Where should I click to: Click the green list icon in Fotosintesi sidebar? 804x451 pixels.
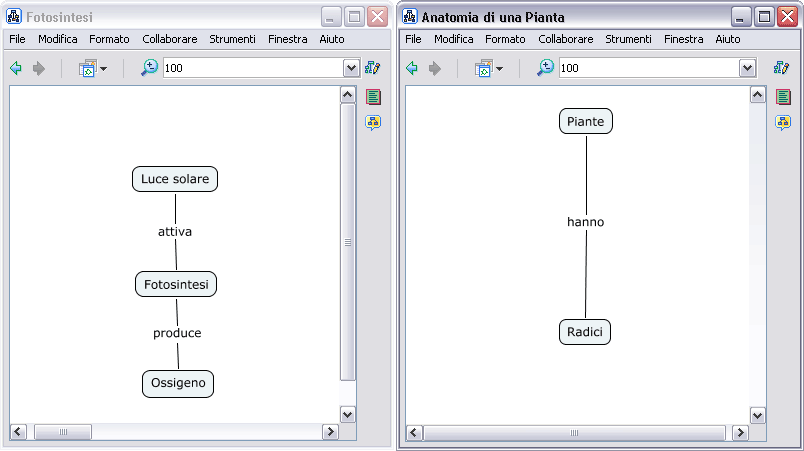pyautogui.click(x=373, y=97)
